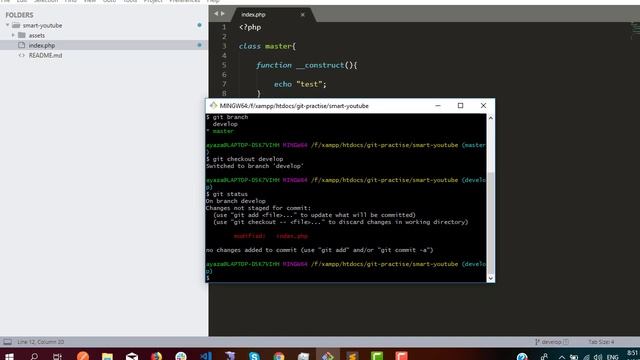Click the last terminal prompt line
The image size is (640, 360).
208,278
